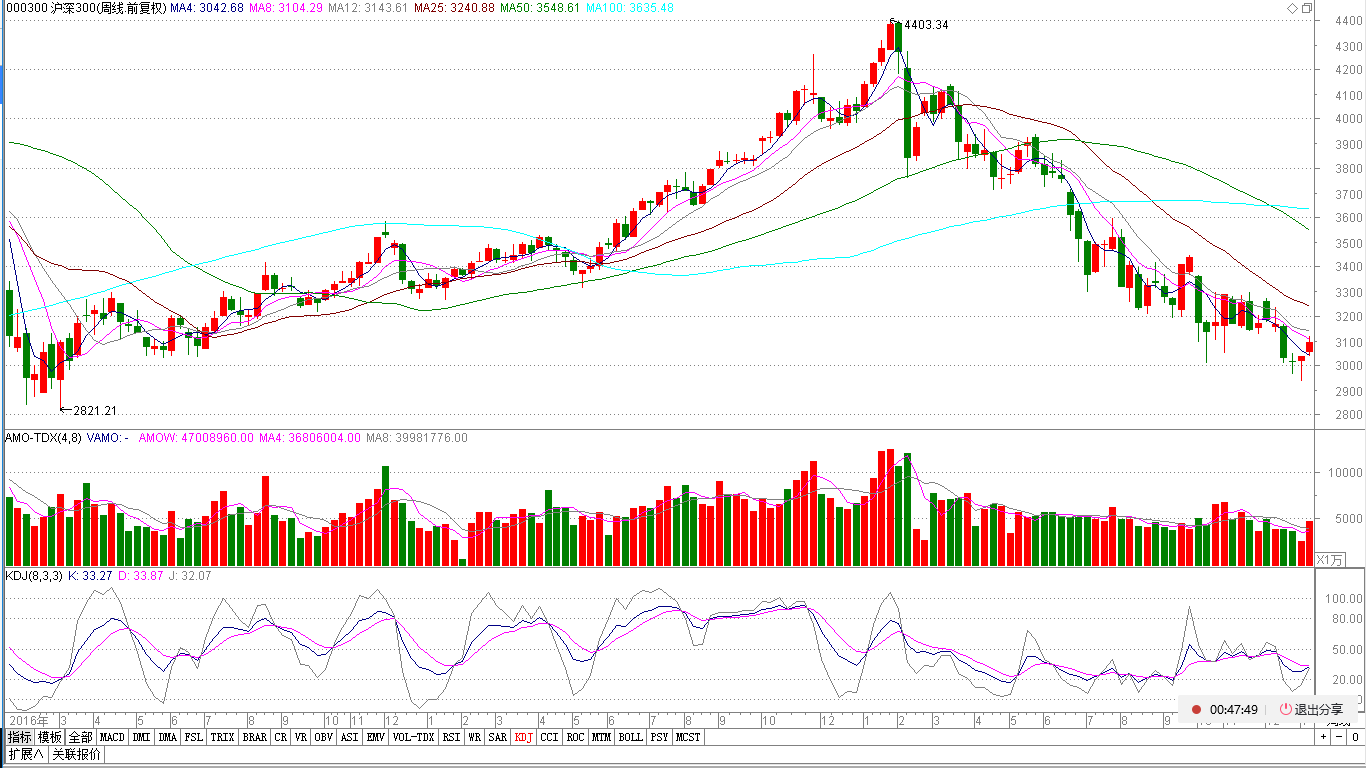
Task: Open the 模板 templates tab
Action: pyautogui.click(x=50, y=737)
